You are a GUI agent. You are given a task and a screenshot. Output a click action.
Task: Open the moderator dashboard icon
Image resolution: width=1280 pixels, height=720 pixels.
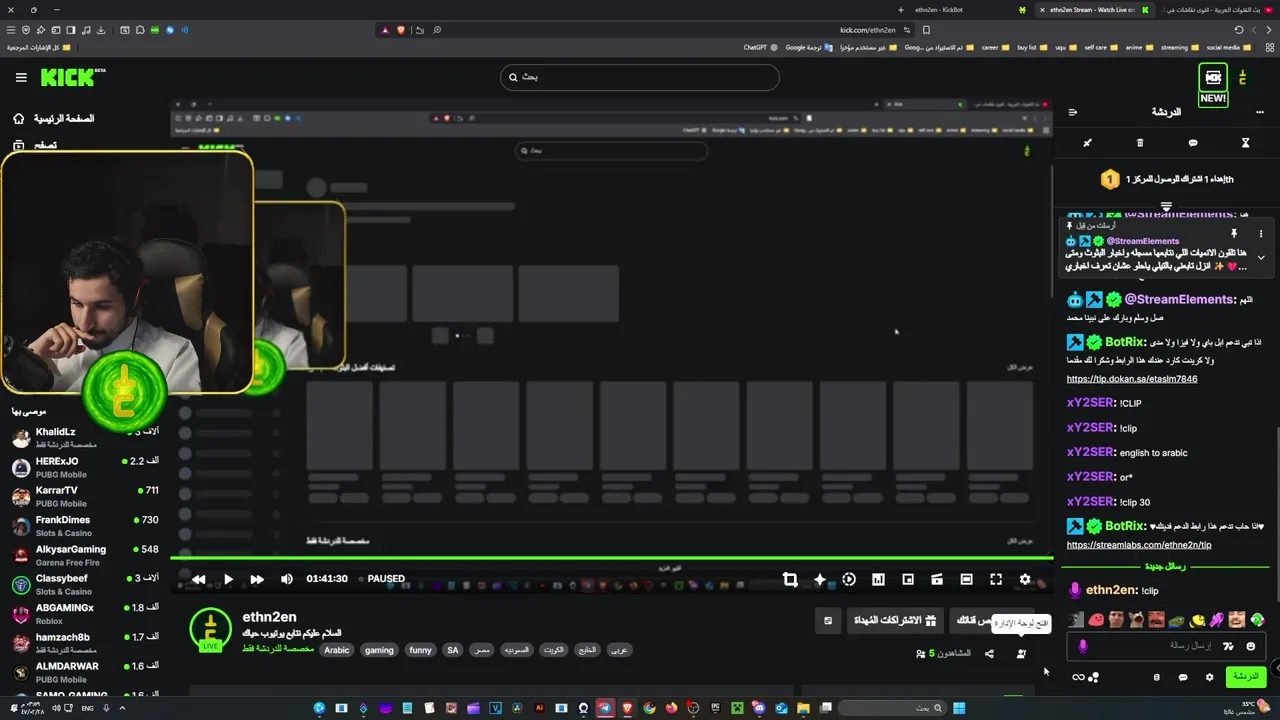[1021, 654]
